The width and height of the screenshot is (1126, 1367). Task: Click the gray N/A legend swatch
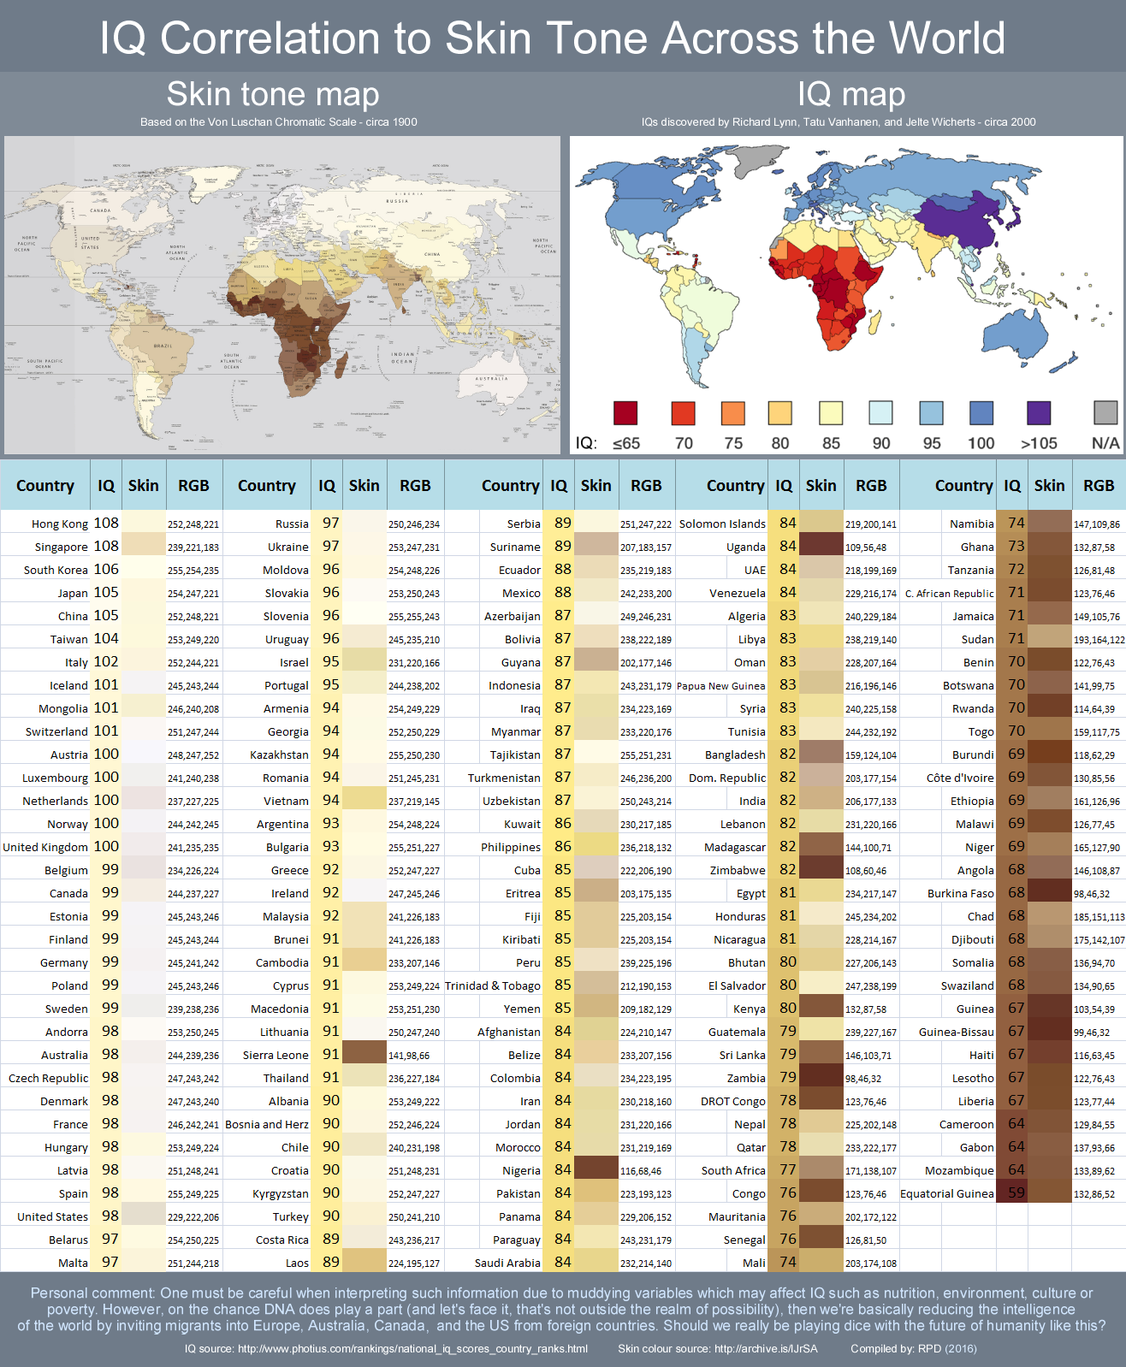[x=1105, y=412]
